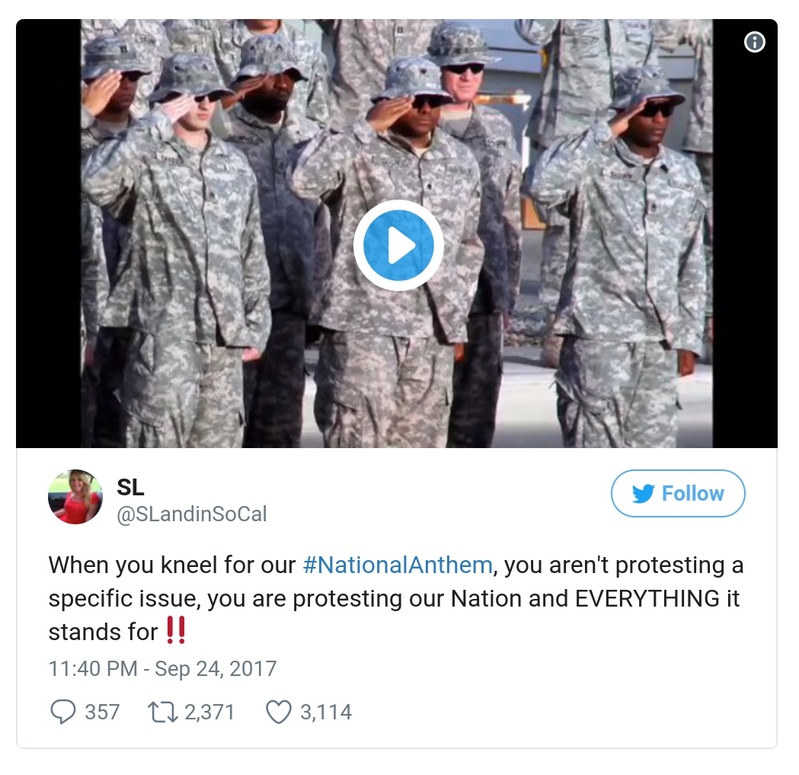Screen dimensions: 799x775
Task: Follow the SL account
Action: click(678, 493)
